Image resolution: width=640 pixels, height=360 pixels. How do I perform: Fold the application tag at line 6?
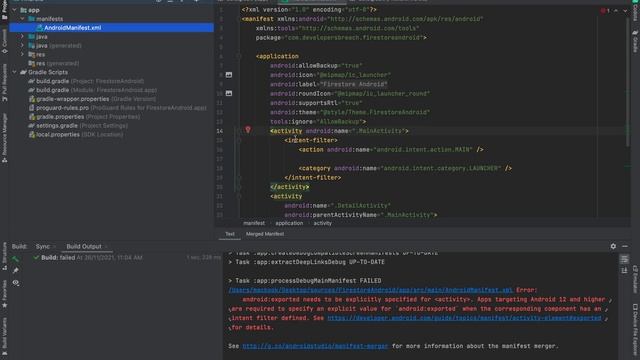pos(239,56)
